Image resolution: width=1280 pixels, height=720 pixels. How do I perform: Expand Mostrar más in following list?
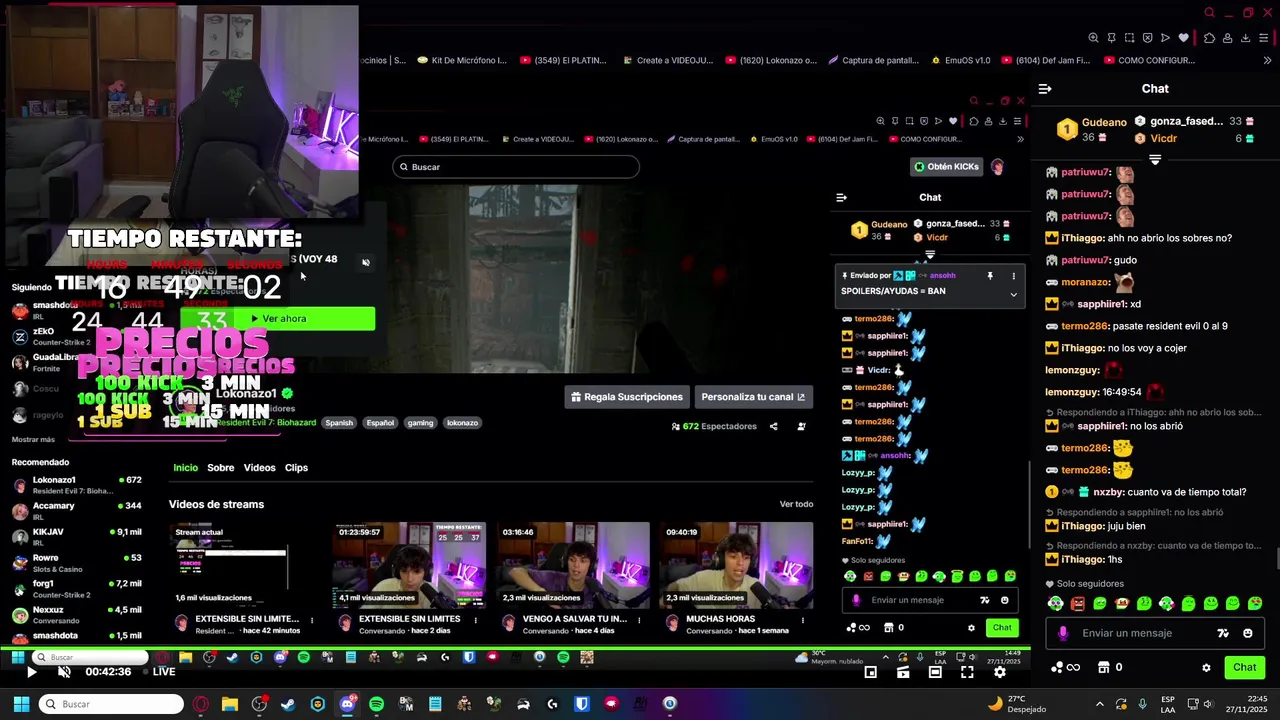[33, 439]
